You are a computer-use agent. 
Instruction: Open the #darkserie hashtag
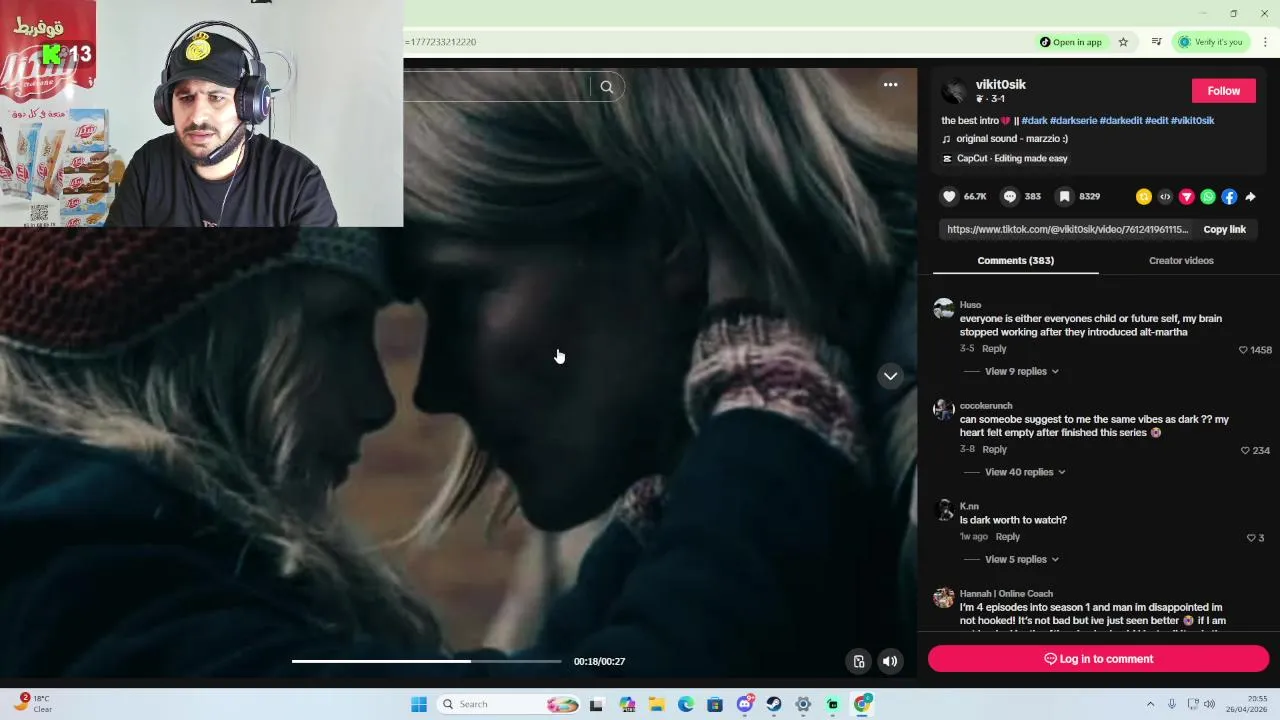tap(1073, 121)
